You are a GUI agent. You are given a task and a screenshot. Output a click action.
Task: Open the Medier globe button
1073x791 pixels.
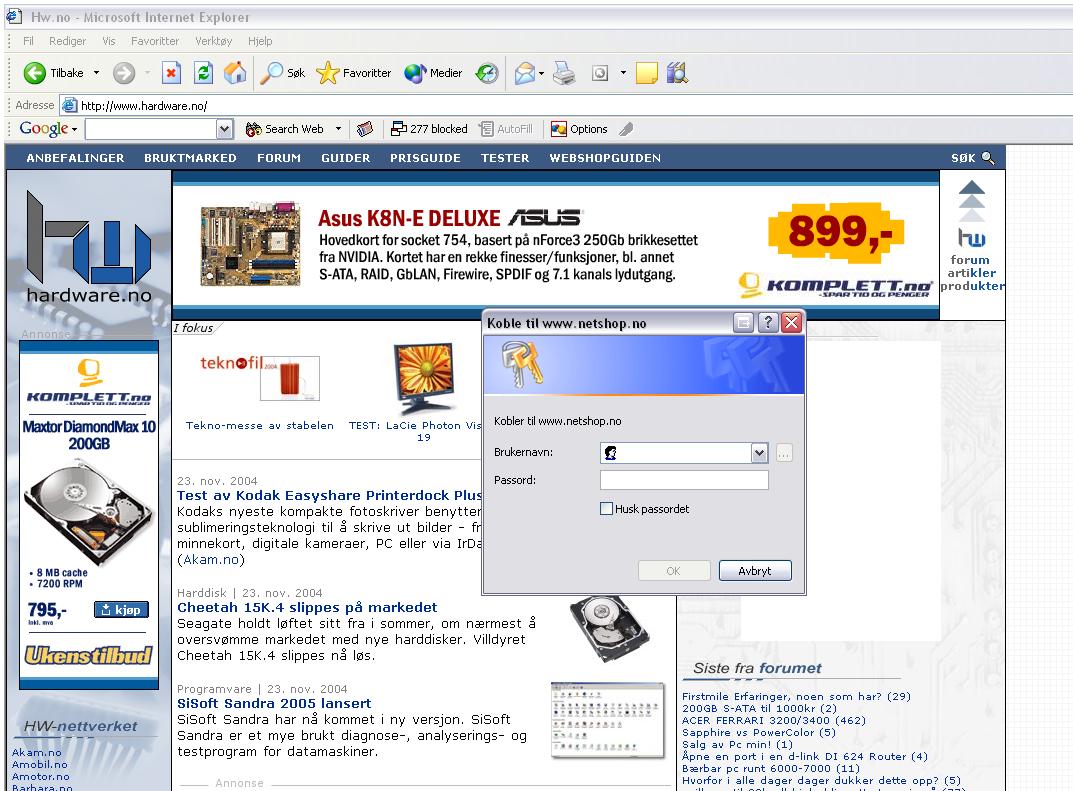click(x=433, y=73)
